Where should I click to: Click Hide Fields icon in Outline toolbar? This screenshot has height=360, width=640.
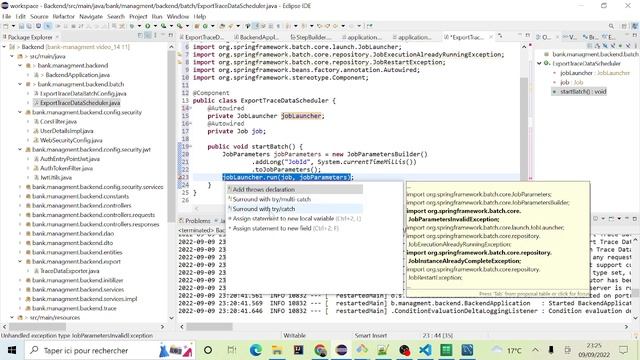coord(605,46)
